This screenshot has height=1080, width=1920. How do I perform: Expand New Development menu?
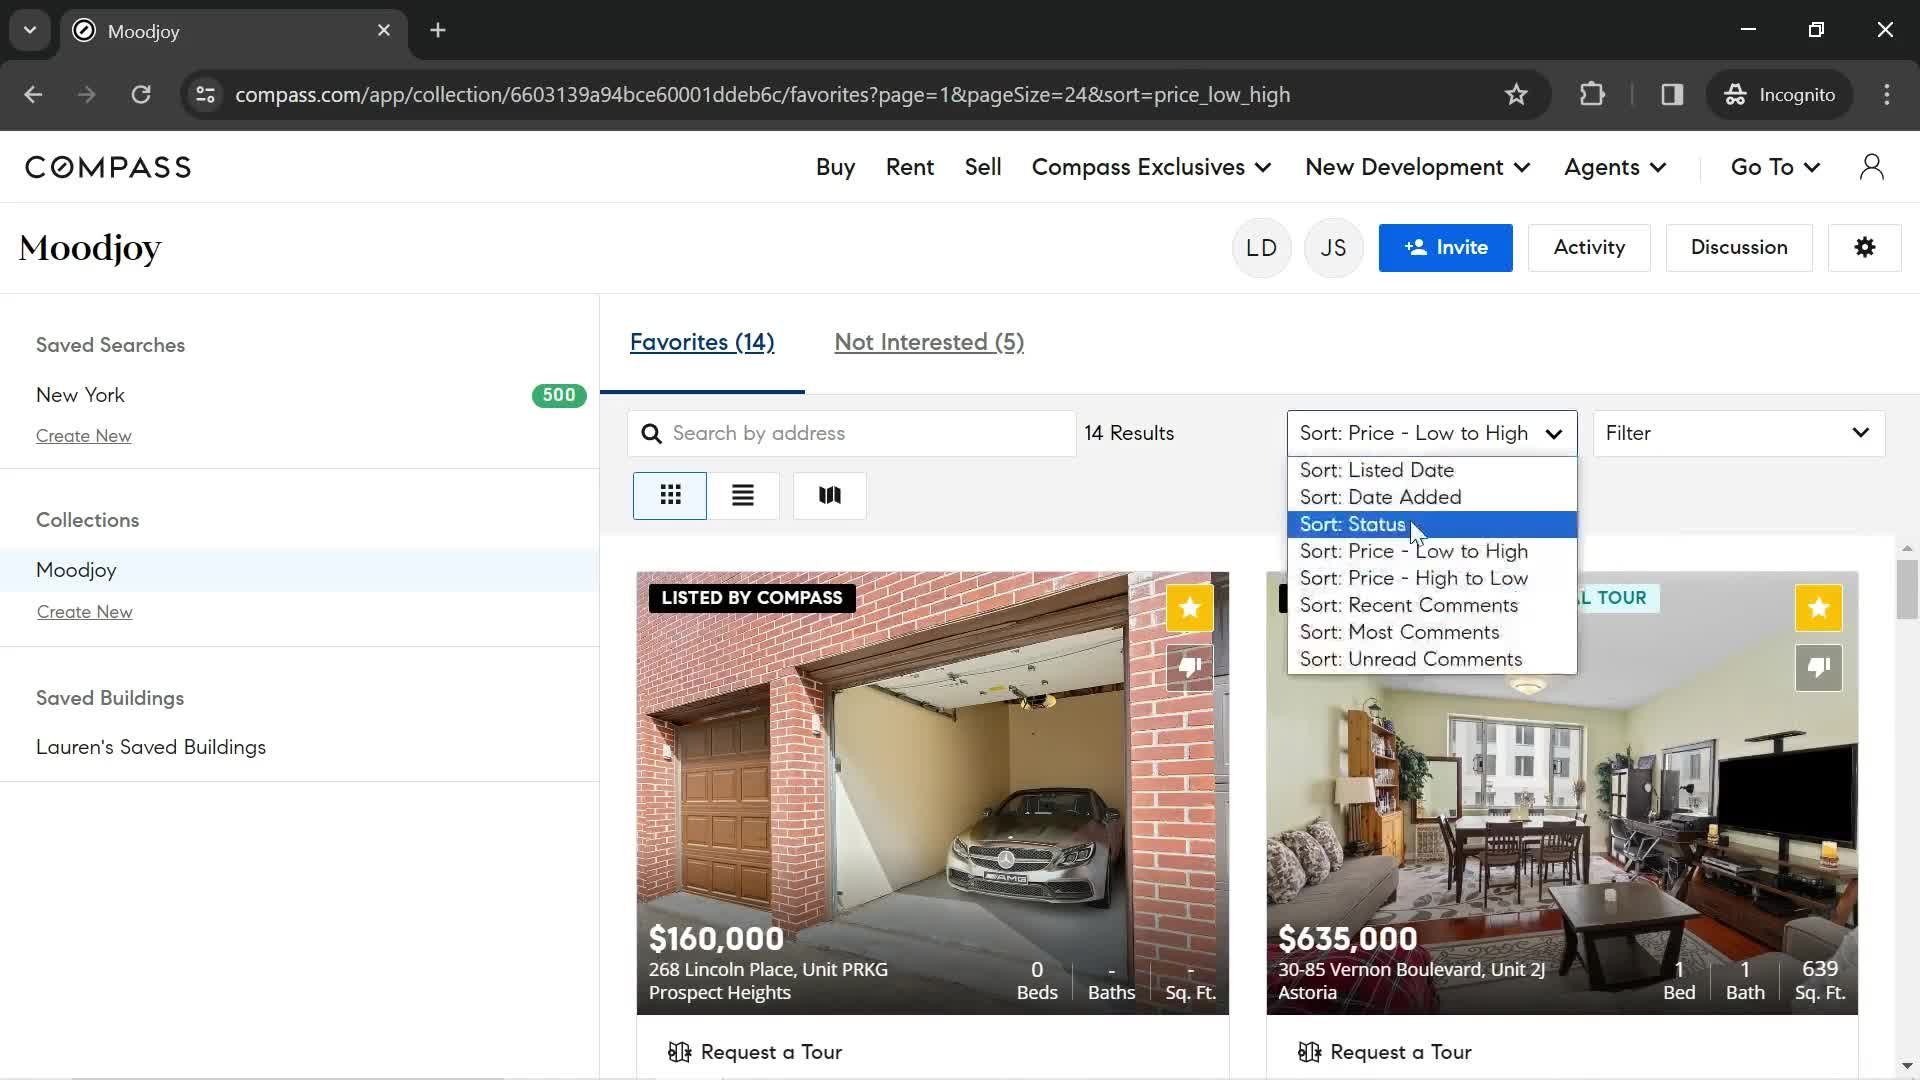point(1417,167)
